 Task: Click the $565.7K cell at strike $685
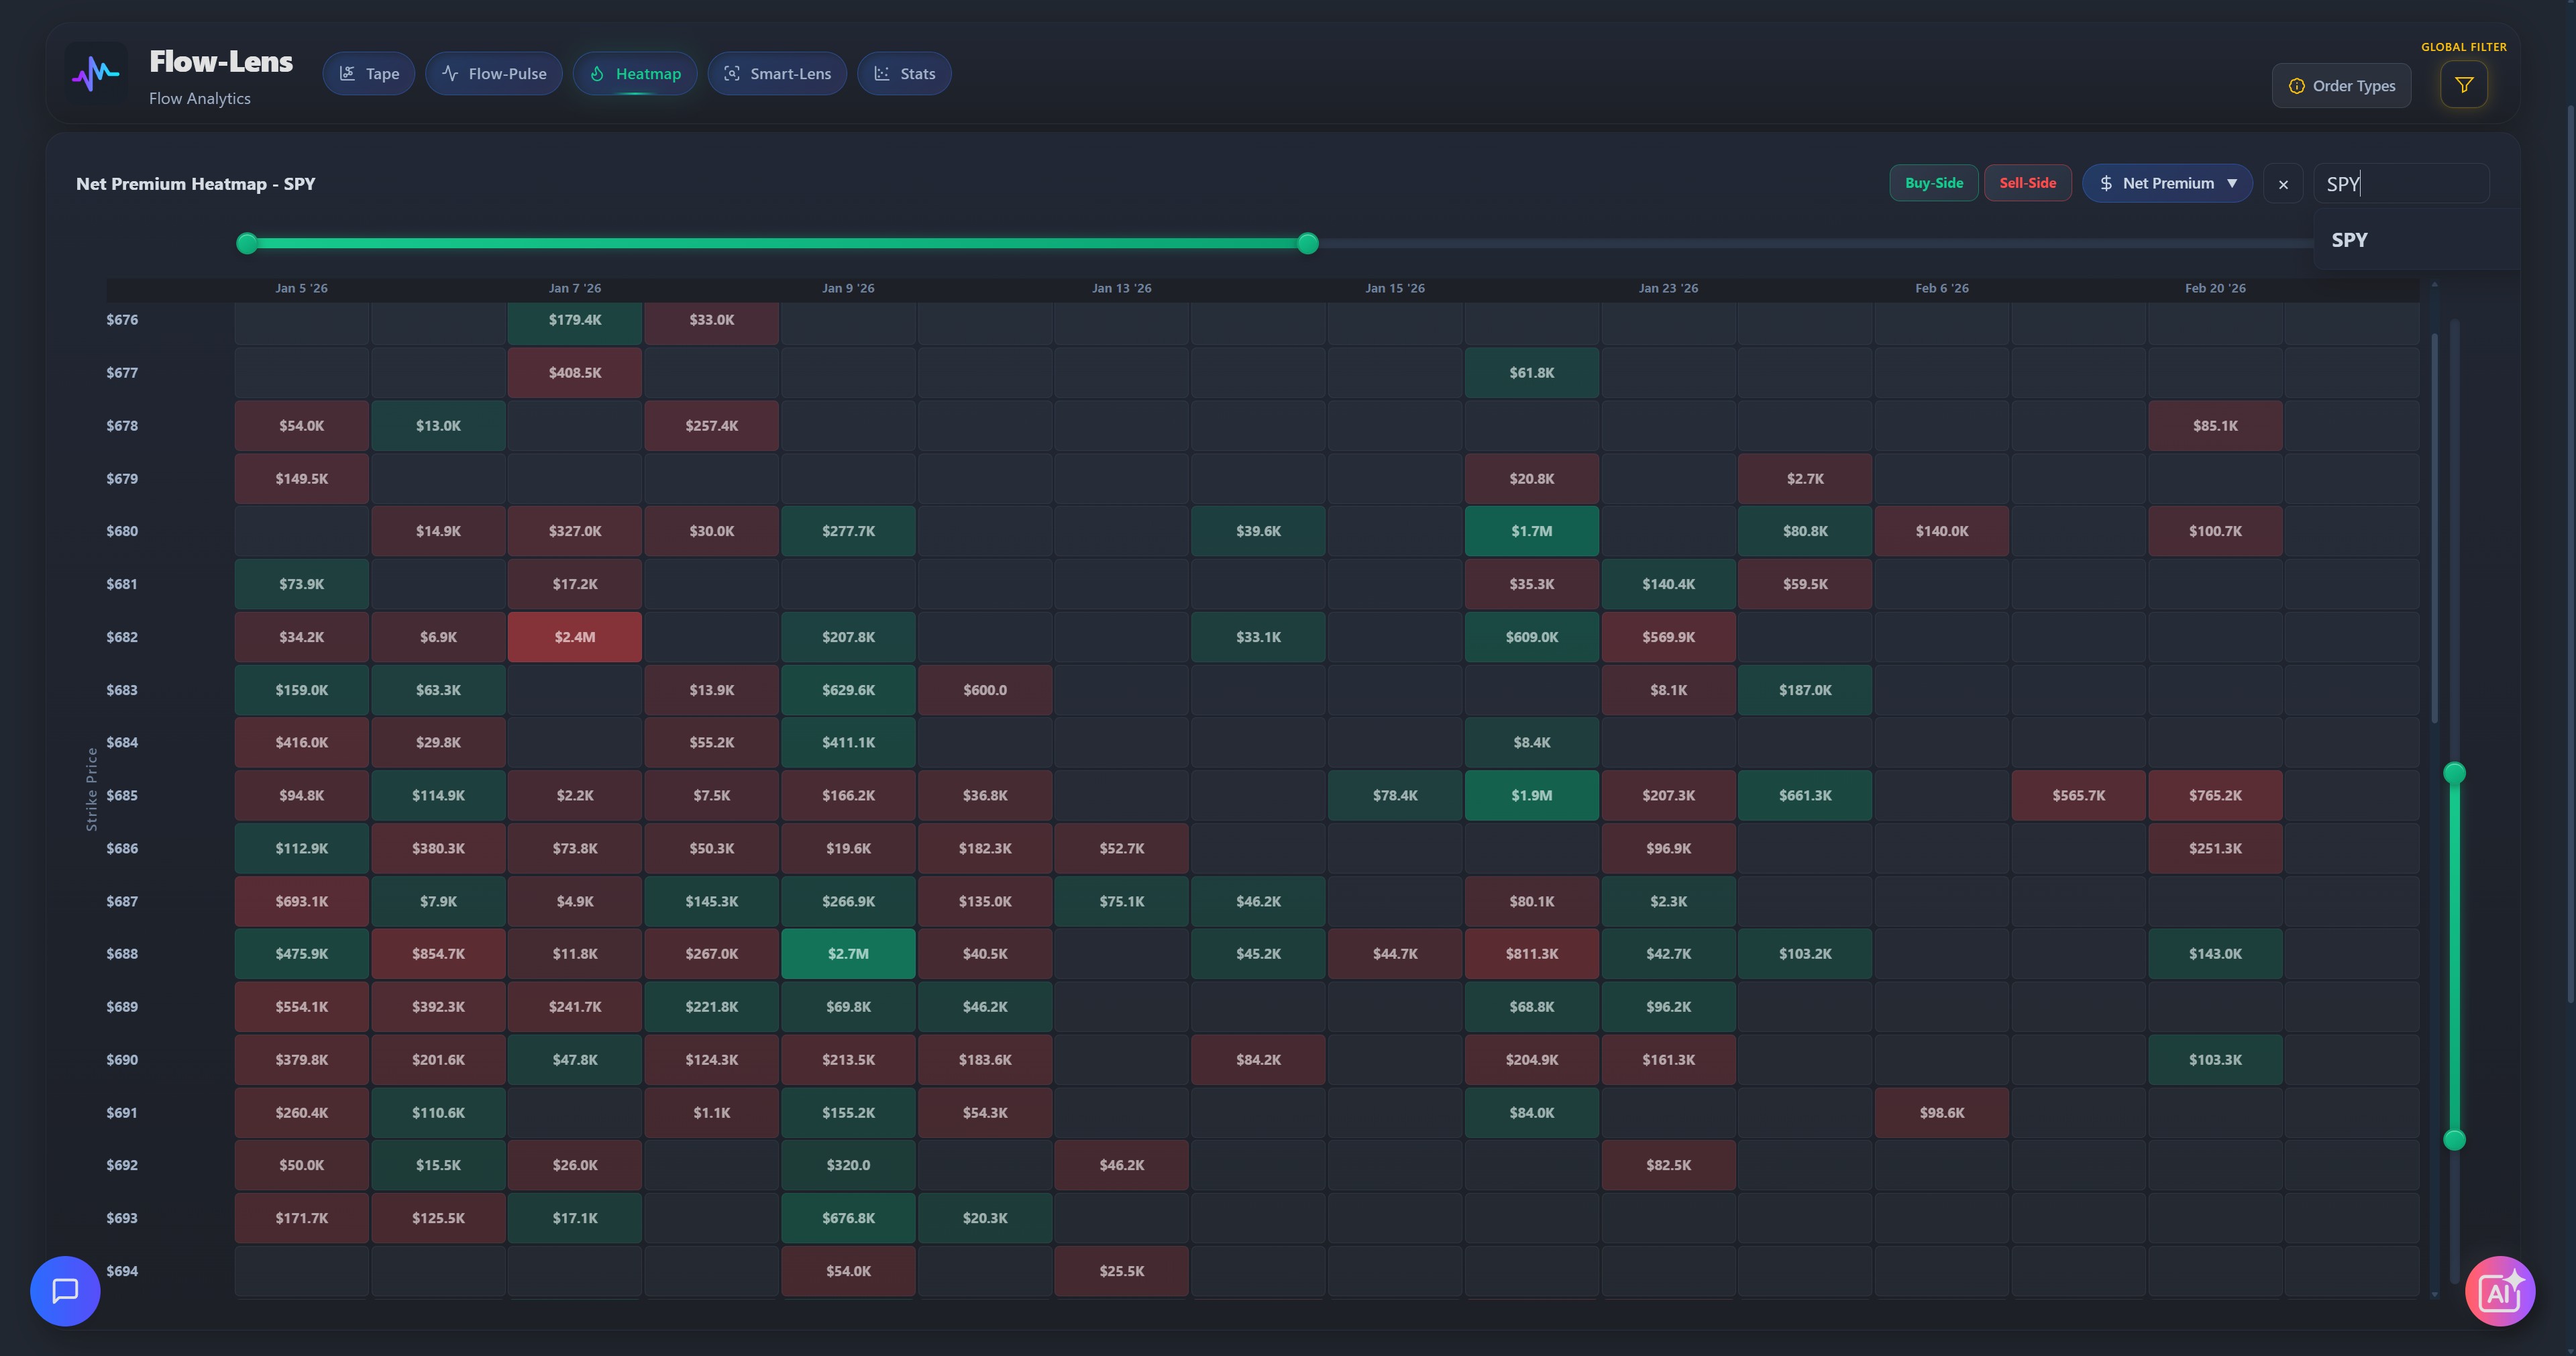click(x=2079, y=796)
